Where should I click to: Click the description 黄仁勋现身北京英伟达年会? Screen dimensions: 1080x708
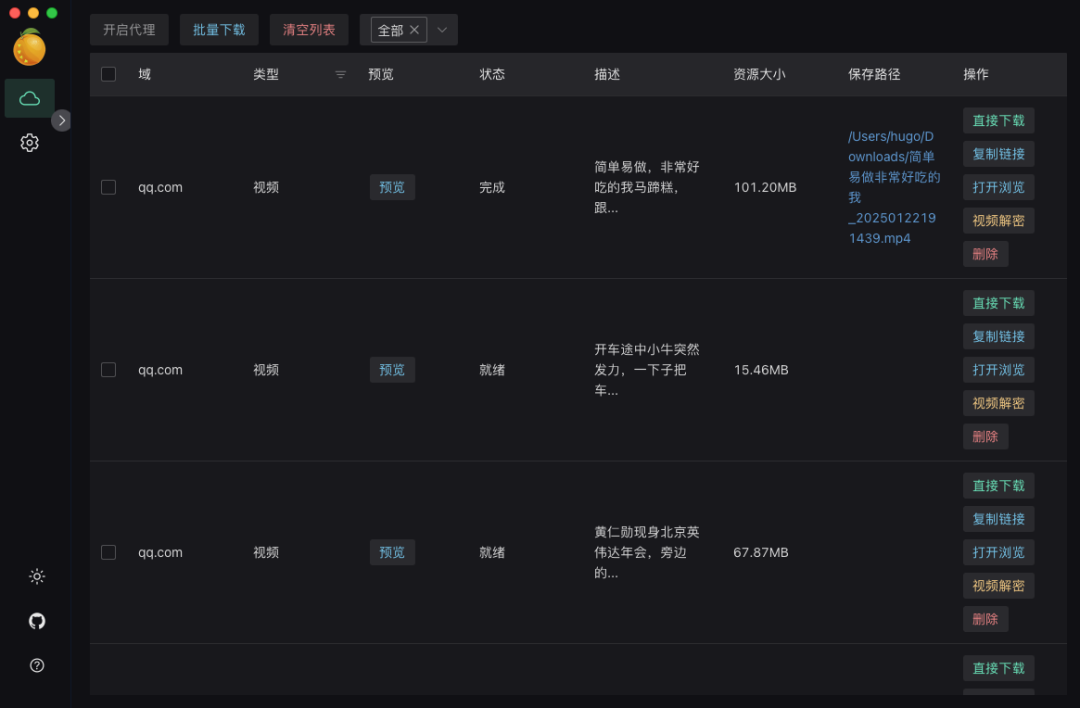(647, 552)
